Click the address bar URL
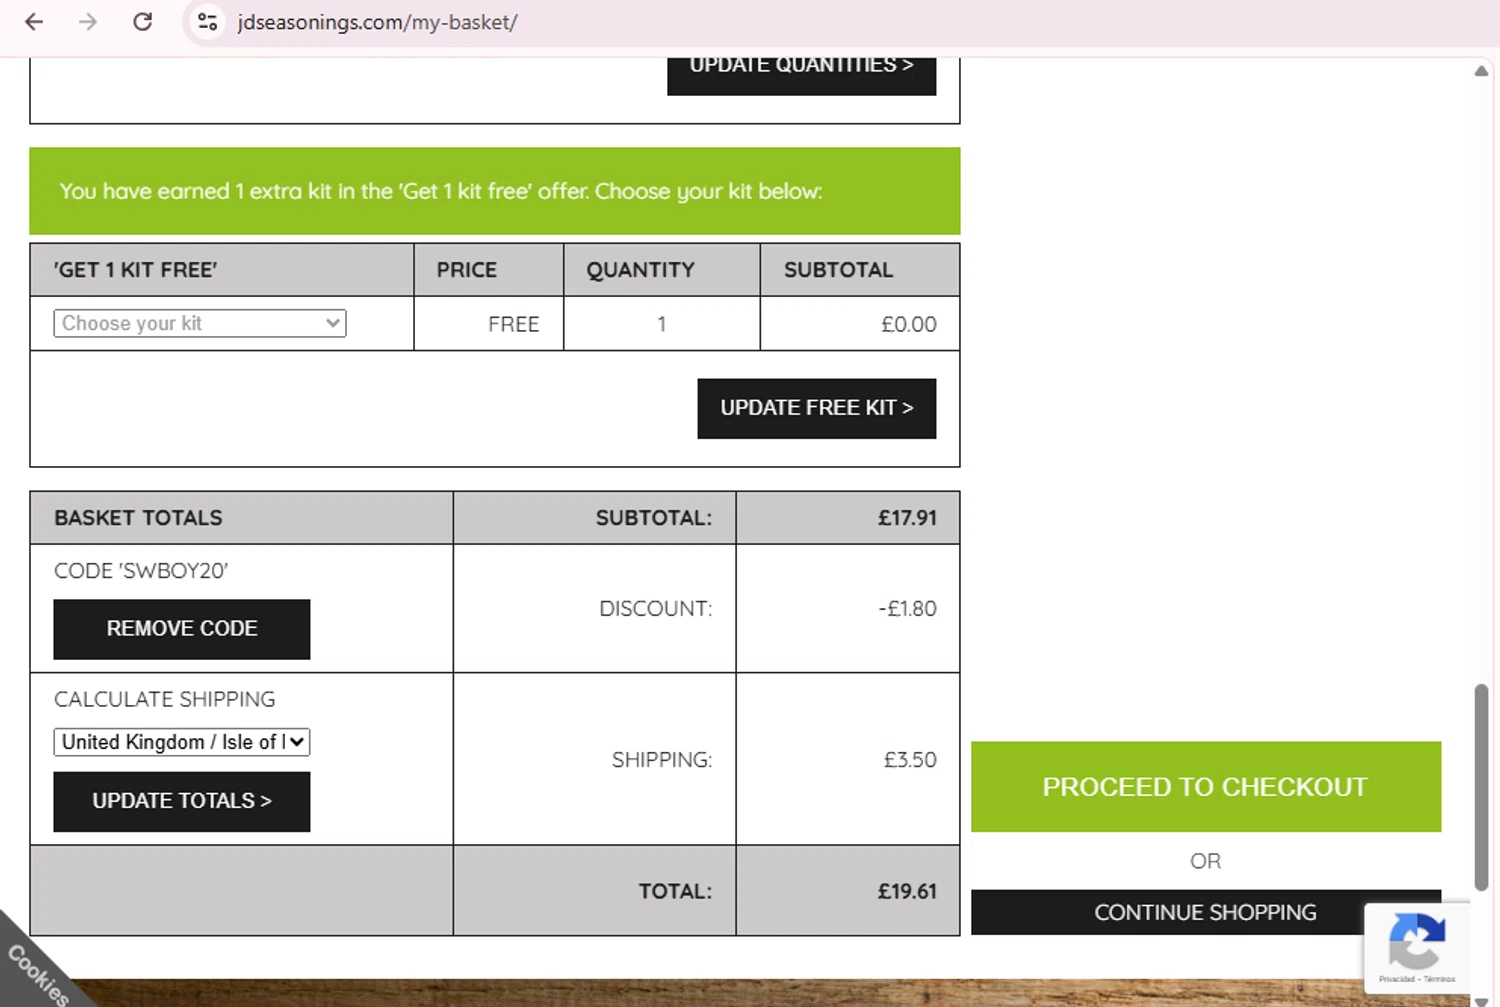Viewport: 1500px width, 1007px height. point(378,22)
